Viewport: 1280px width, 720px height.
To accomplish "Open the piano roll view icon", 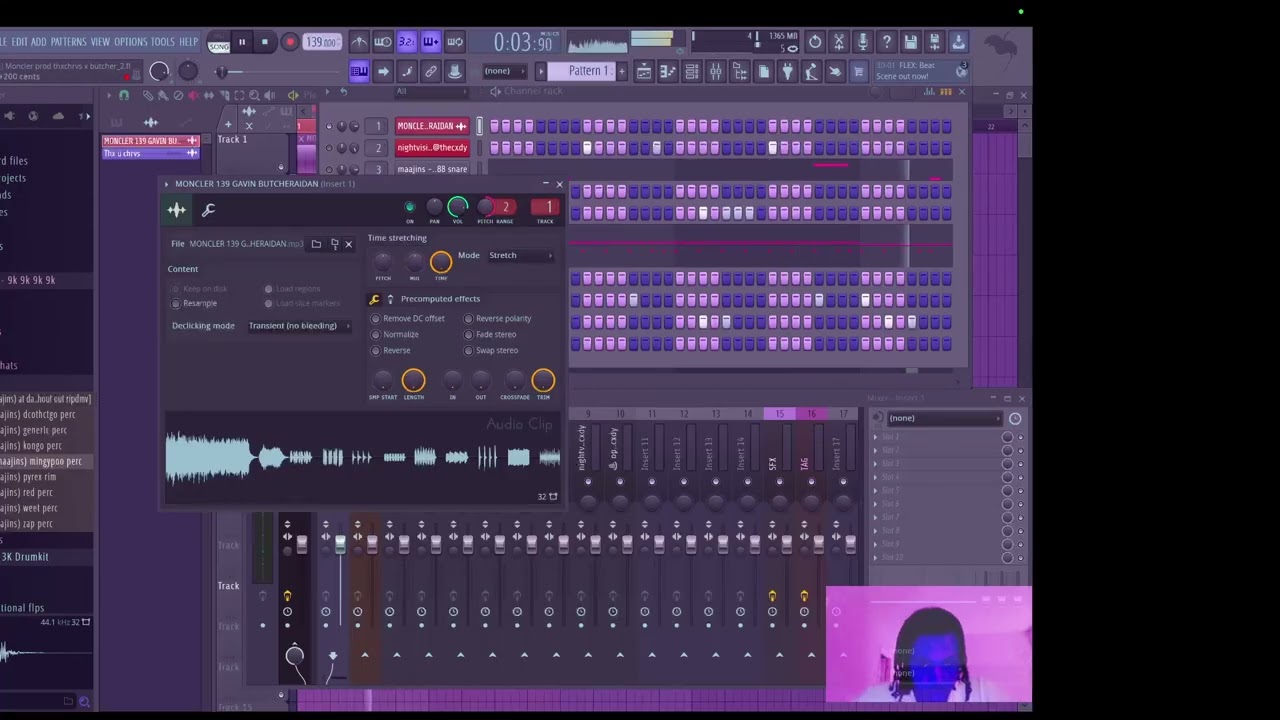I will tap(667, 72).
